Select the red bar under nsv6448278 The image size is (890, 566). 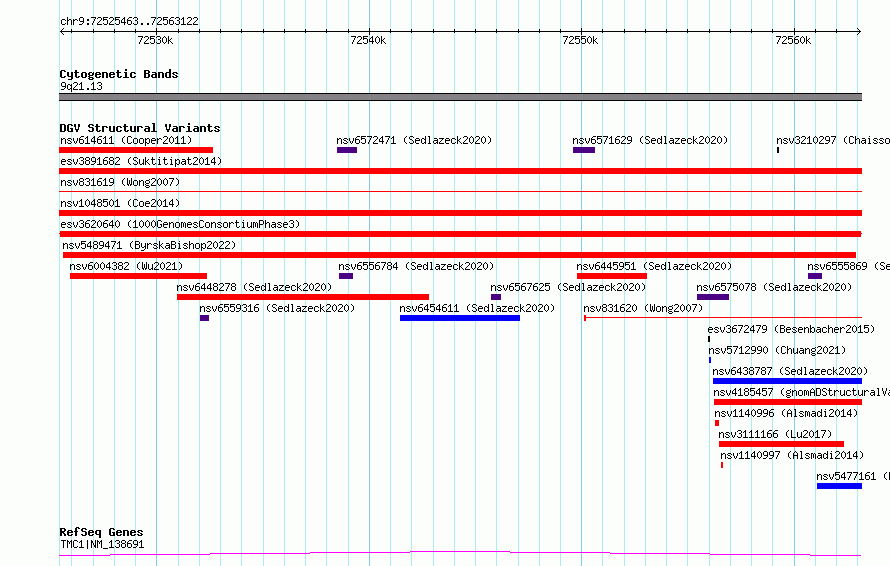(303, 297)
